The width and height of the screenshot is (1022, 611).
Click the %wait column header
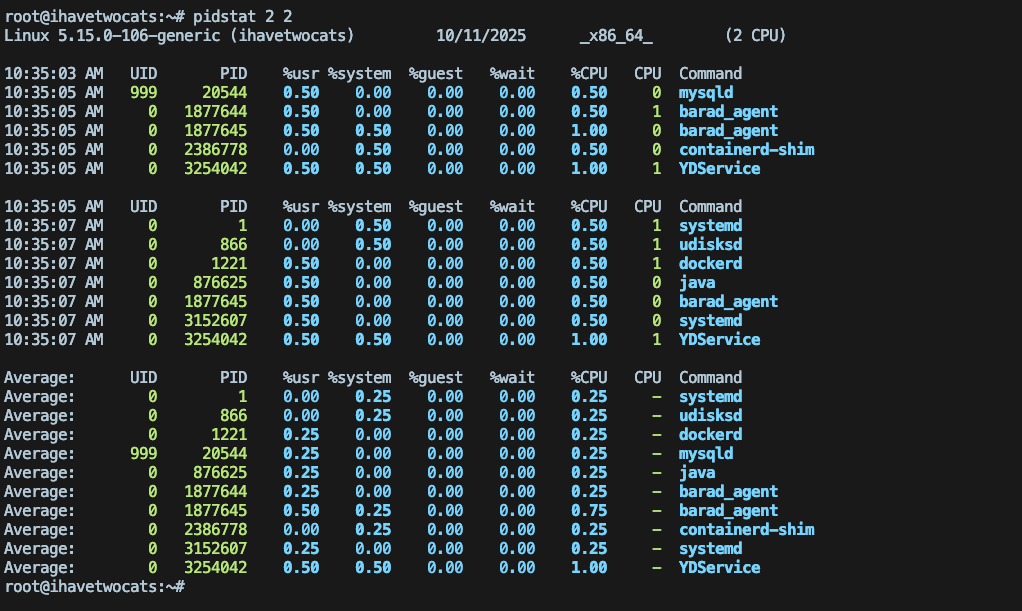coord(512,73)
